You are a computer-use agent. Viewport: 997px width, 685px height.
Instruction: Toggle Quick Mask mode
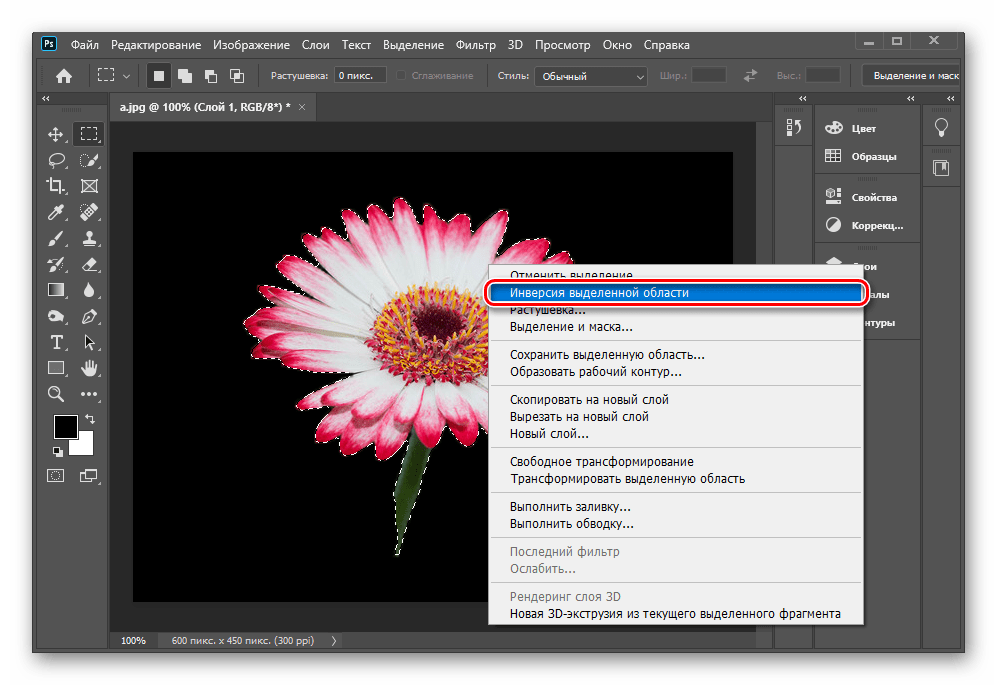pos(57,476)
